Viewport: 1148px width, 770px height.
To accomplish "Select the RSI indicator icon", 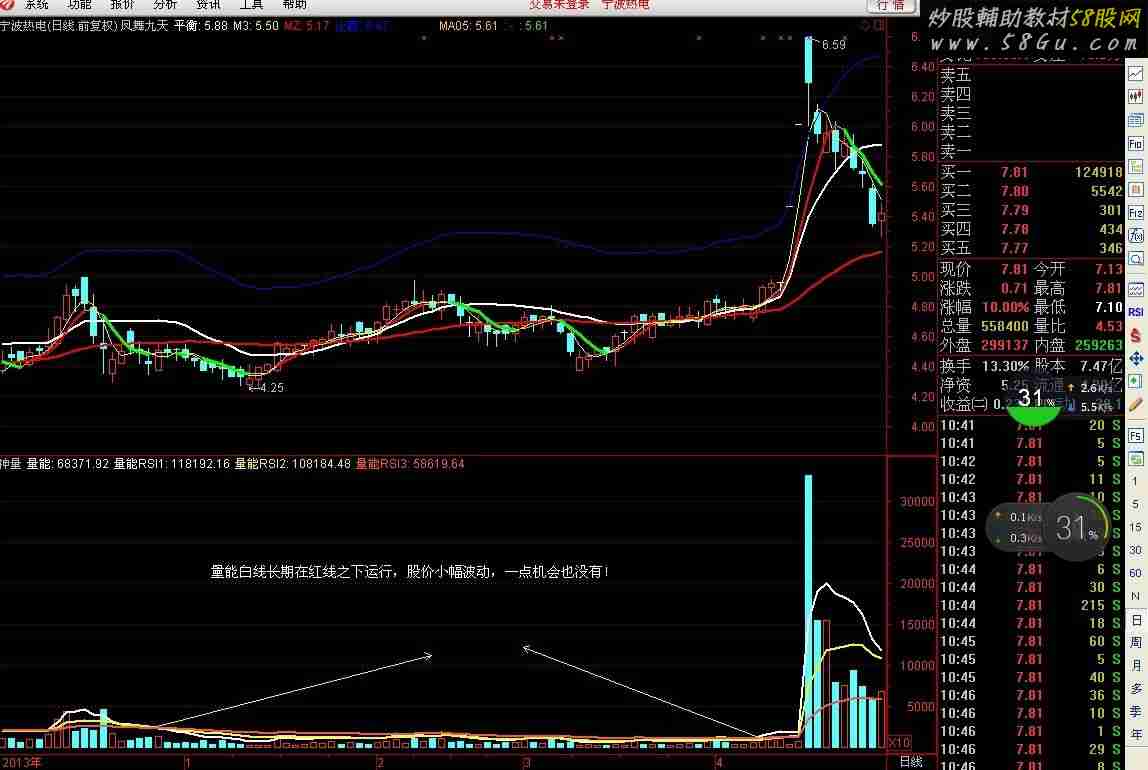I will point(1136,312).
